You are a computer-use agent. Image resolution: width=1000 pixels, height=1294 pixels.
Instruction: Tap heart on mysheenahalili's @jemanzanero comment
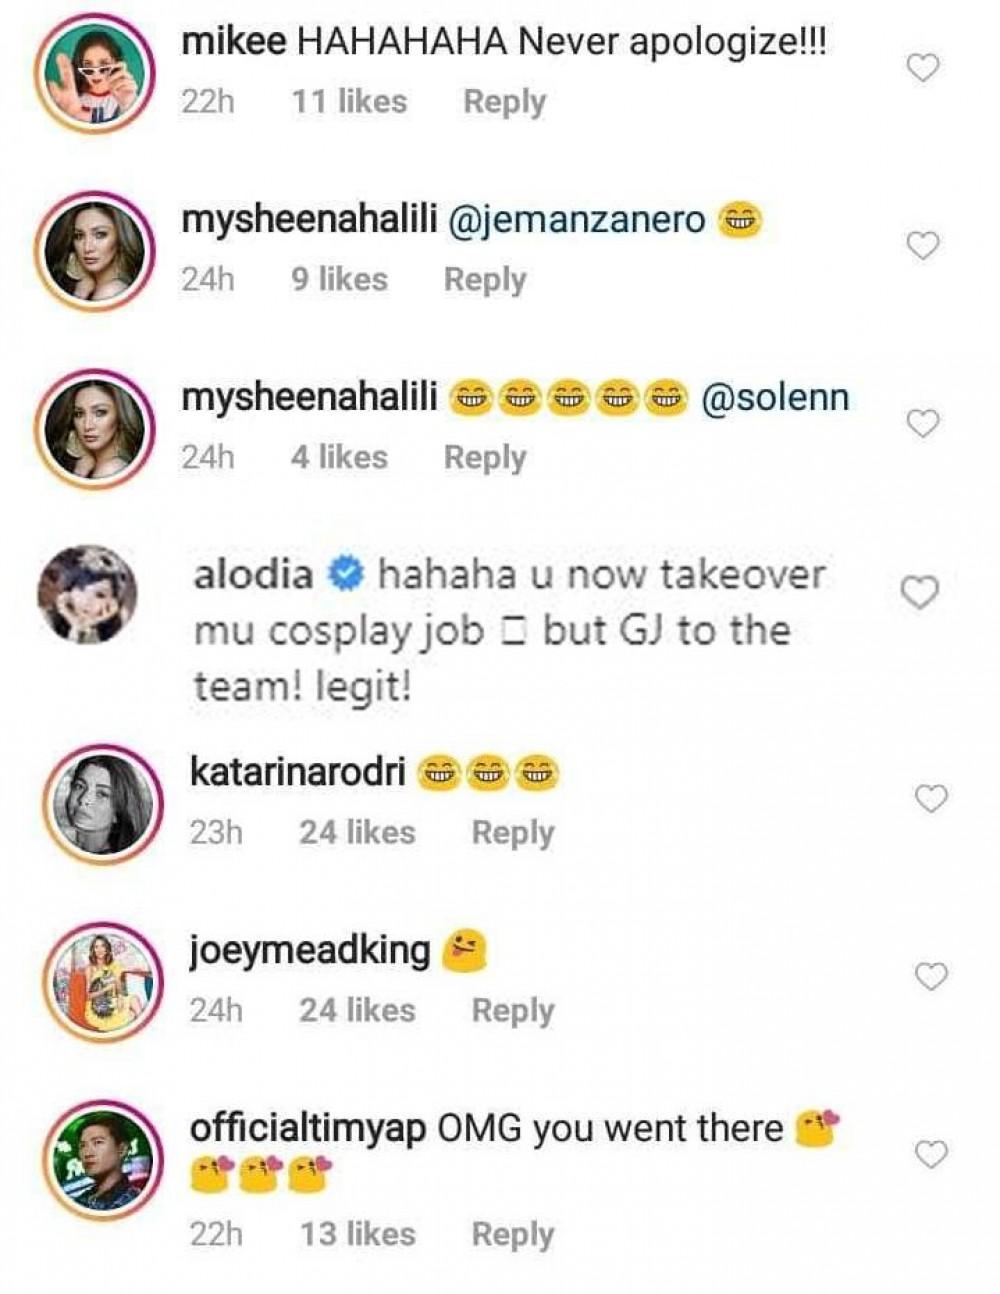click(922, 245)
